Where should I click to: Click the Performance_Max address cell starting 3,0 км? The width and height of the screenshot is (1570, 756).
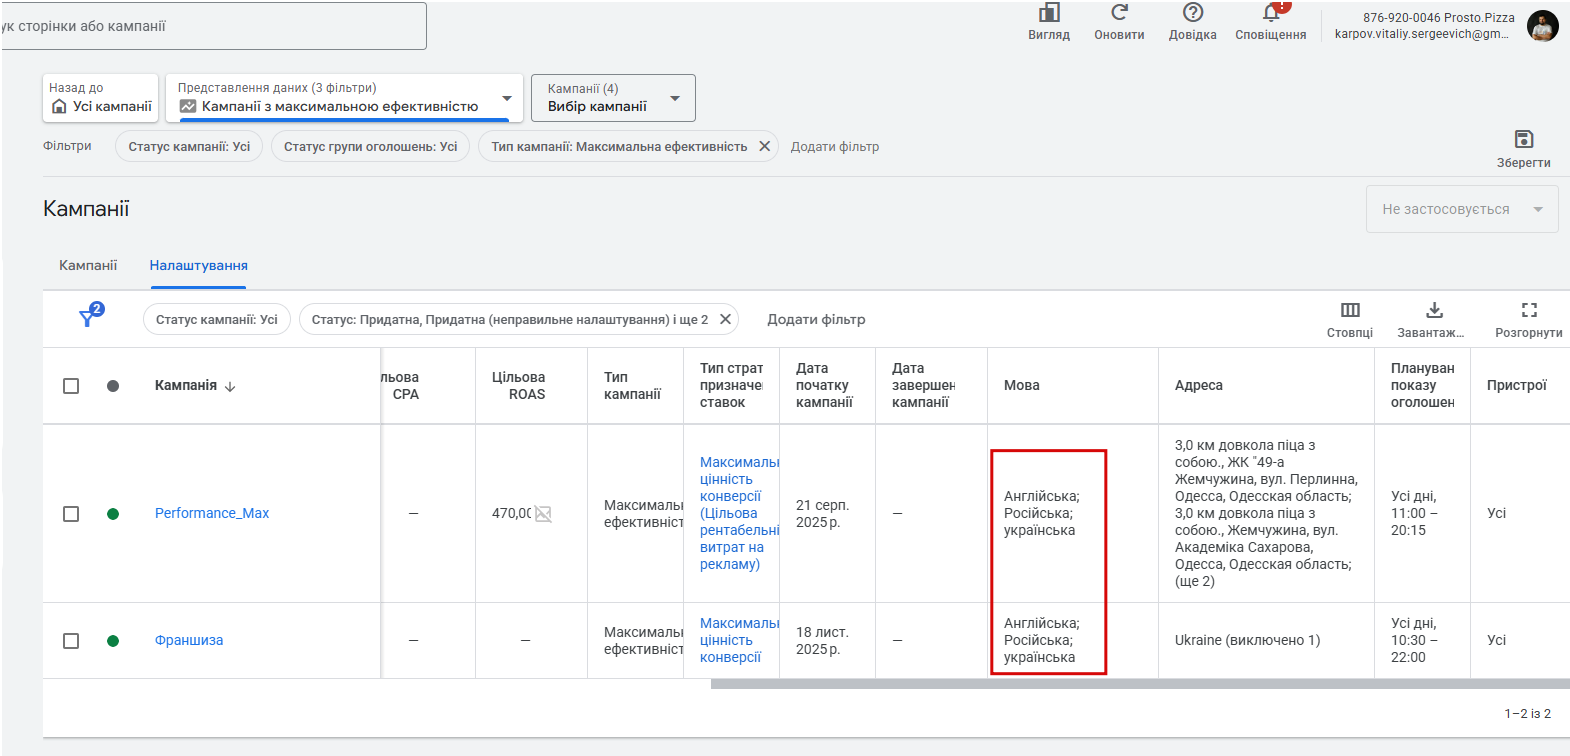(x=1266, y=513)
